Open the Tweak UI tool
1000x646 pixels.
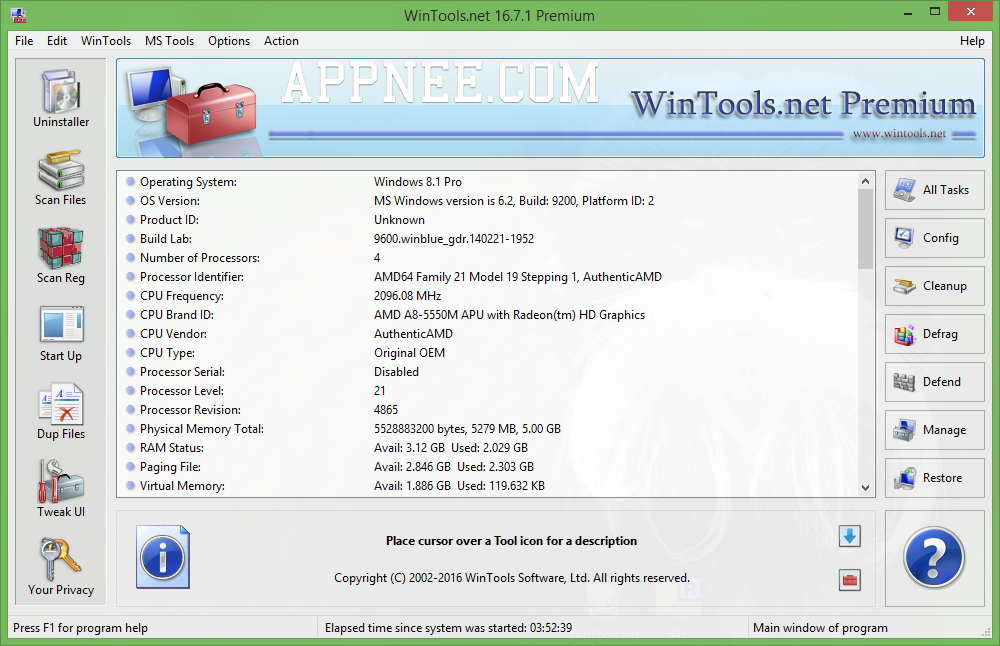pyautogui.click(x=61, y=489)
